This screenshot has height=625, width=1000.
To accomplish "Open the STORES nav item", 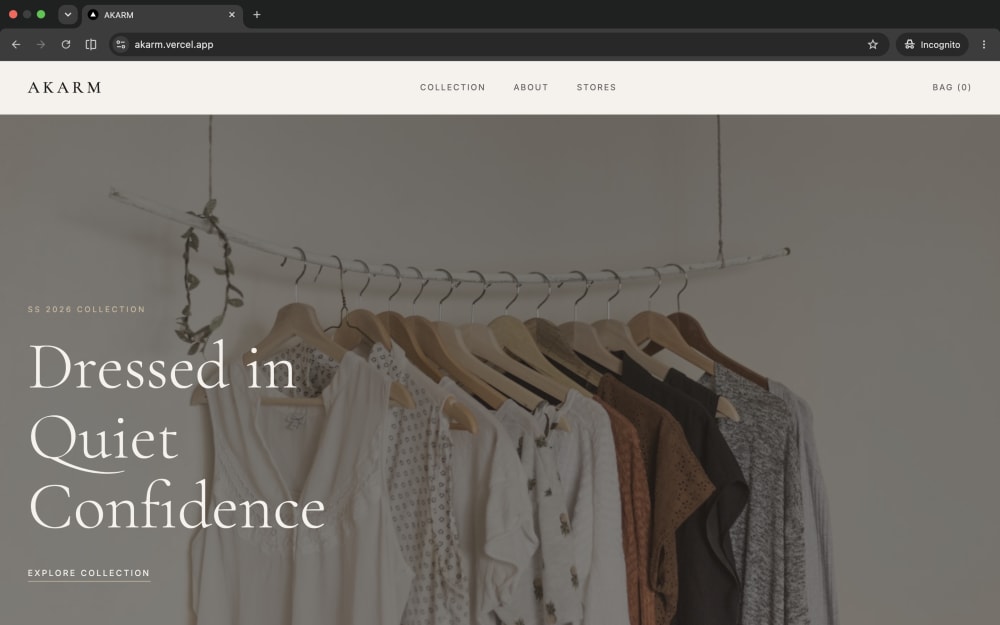I will click(x=596, y=87).
